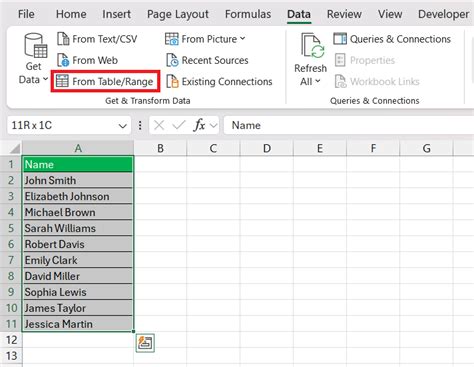
Task: Select row 12 header
Action: tap(11, 340)
